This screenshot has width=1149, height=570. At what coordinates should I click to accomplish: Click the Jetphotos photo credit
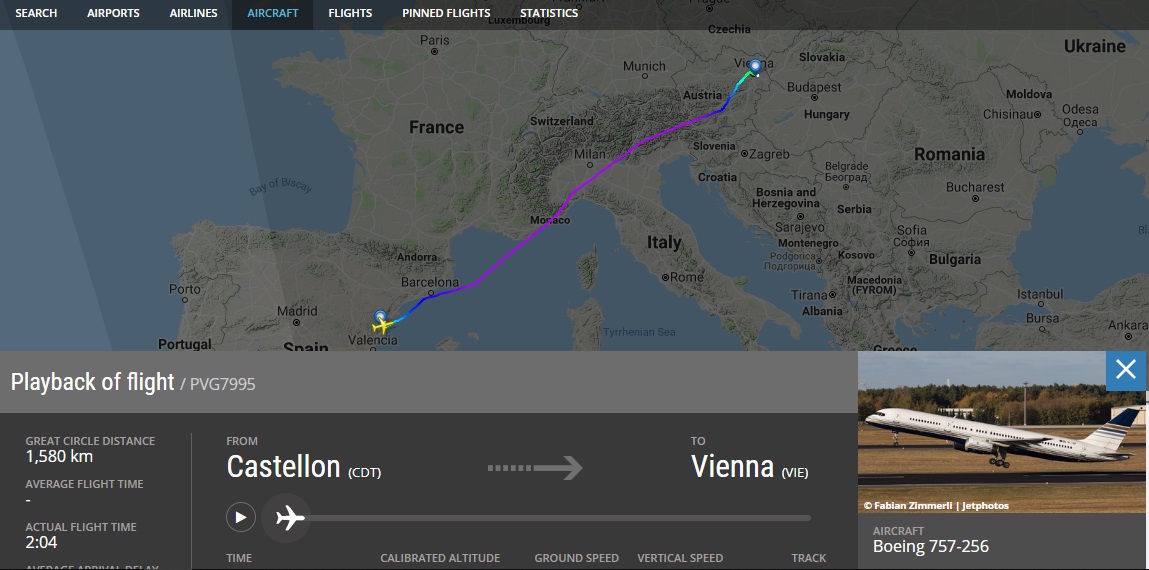[935, 506]
